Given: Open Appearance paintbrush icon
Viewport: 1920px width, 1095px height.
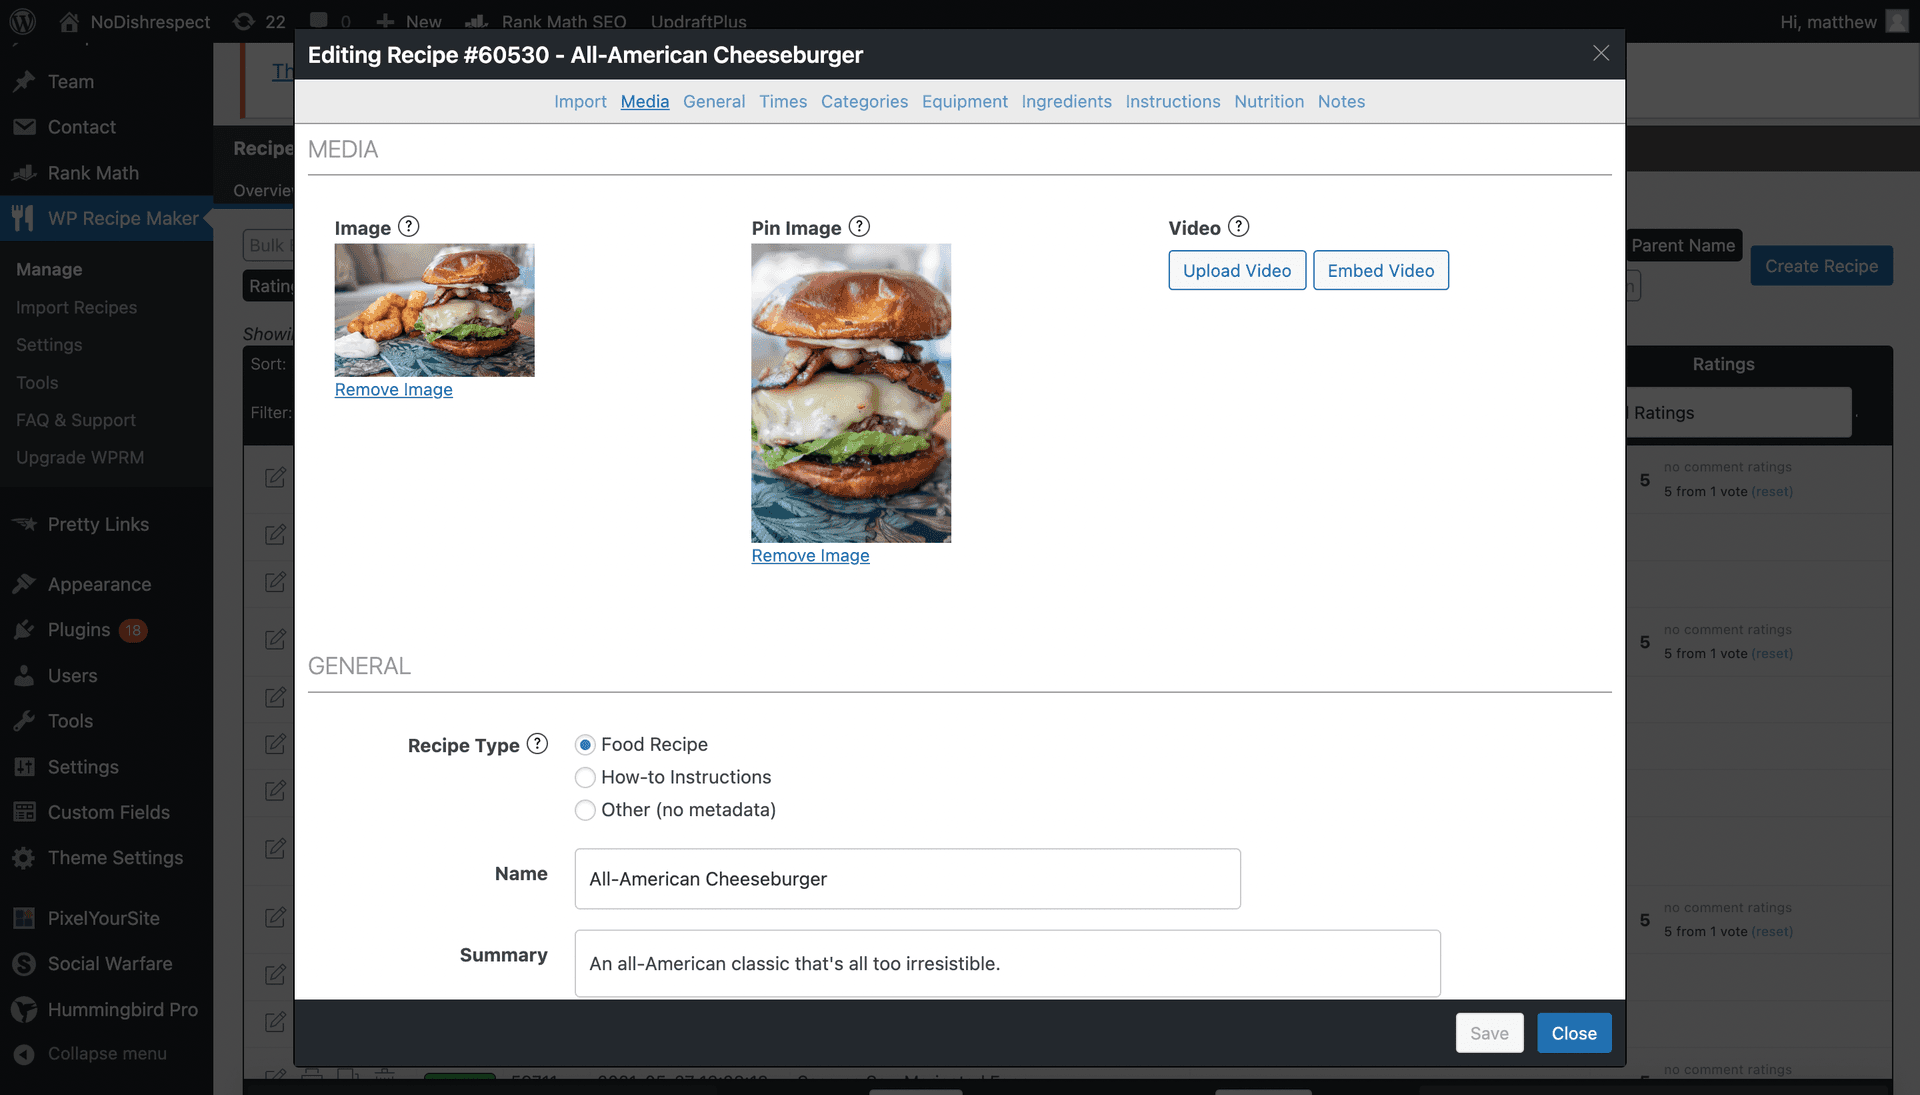Looking at the screenshot, I should coord(24,584).
